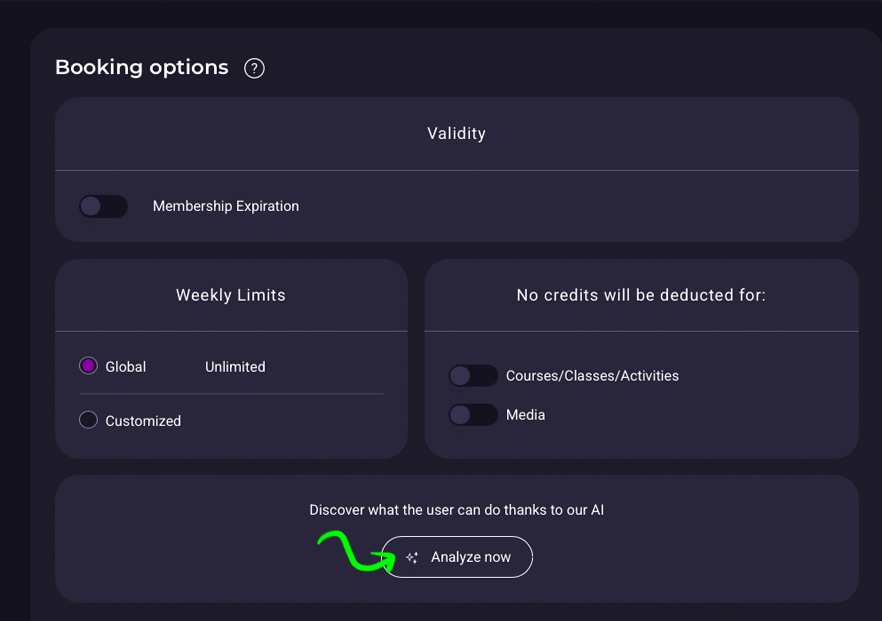
Task: Click the Booking options heading
Action: pyautogui.click(x=141, y=67)
